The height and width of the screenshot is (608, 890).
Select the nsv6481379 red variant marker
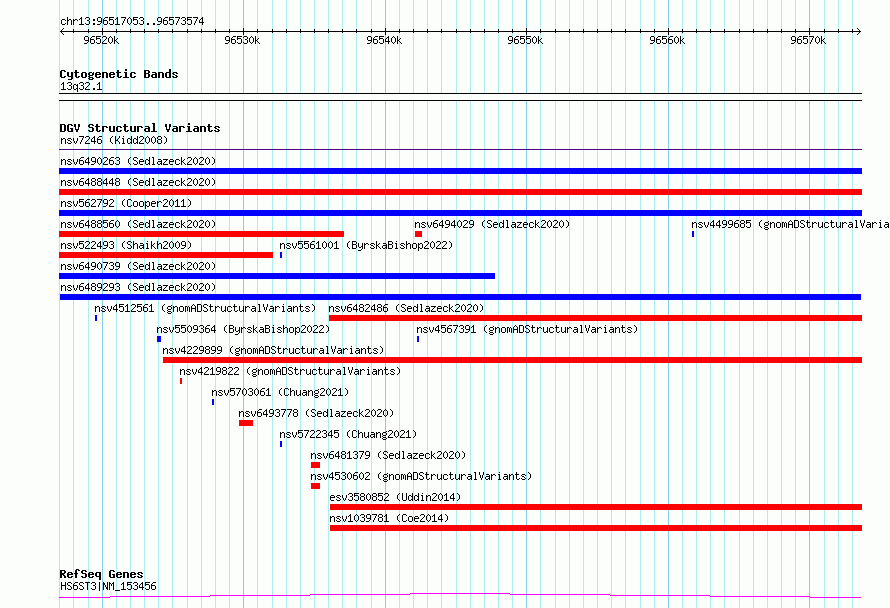coord(316,465)
